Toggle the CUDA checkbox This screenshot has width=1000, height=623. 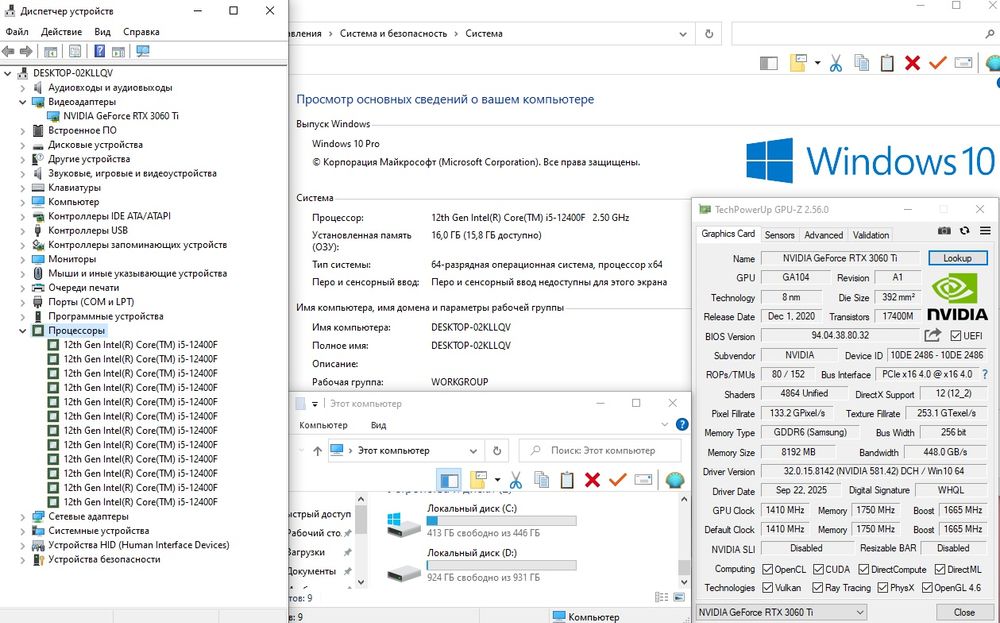click(x=818, y=569)
